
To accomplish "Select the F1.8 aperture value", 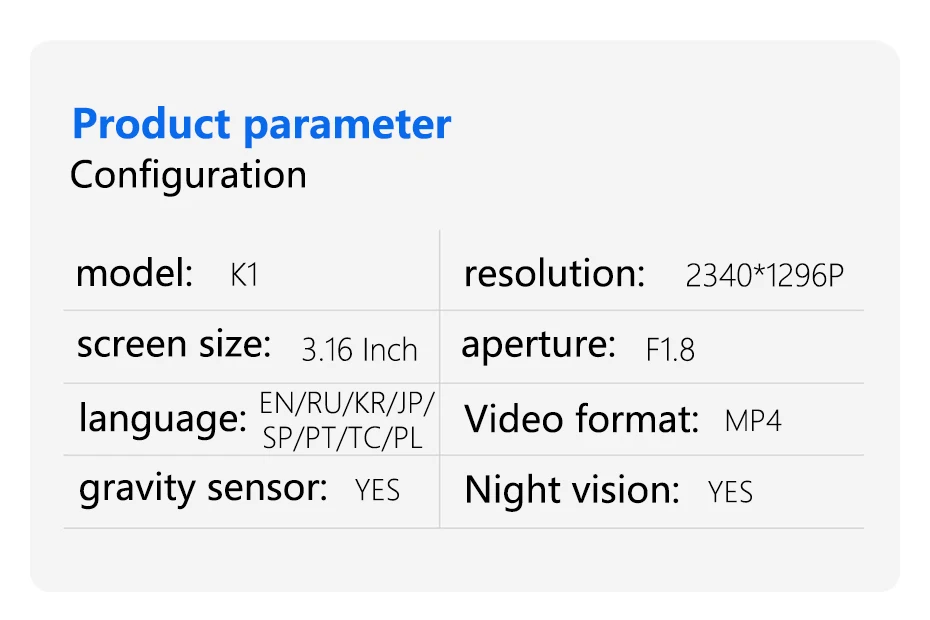I will [x=670, y=350].
